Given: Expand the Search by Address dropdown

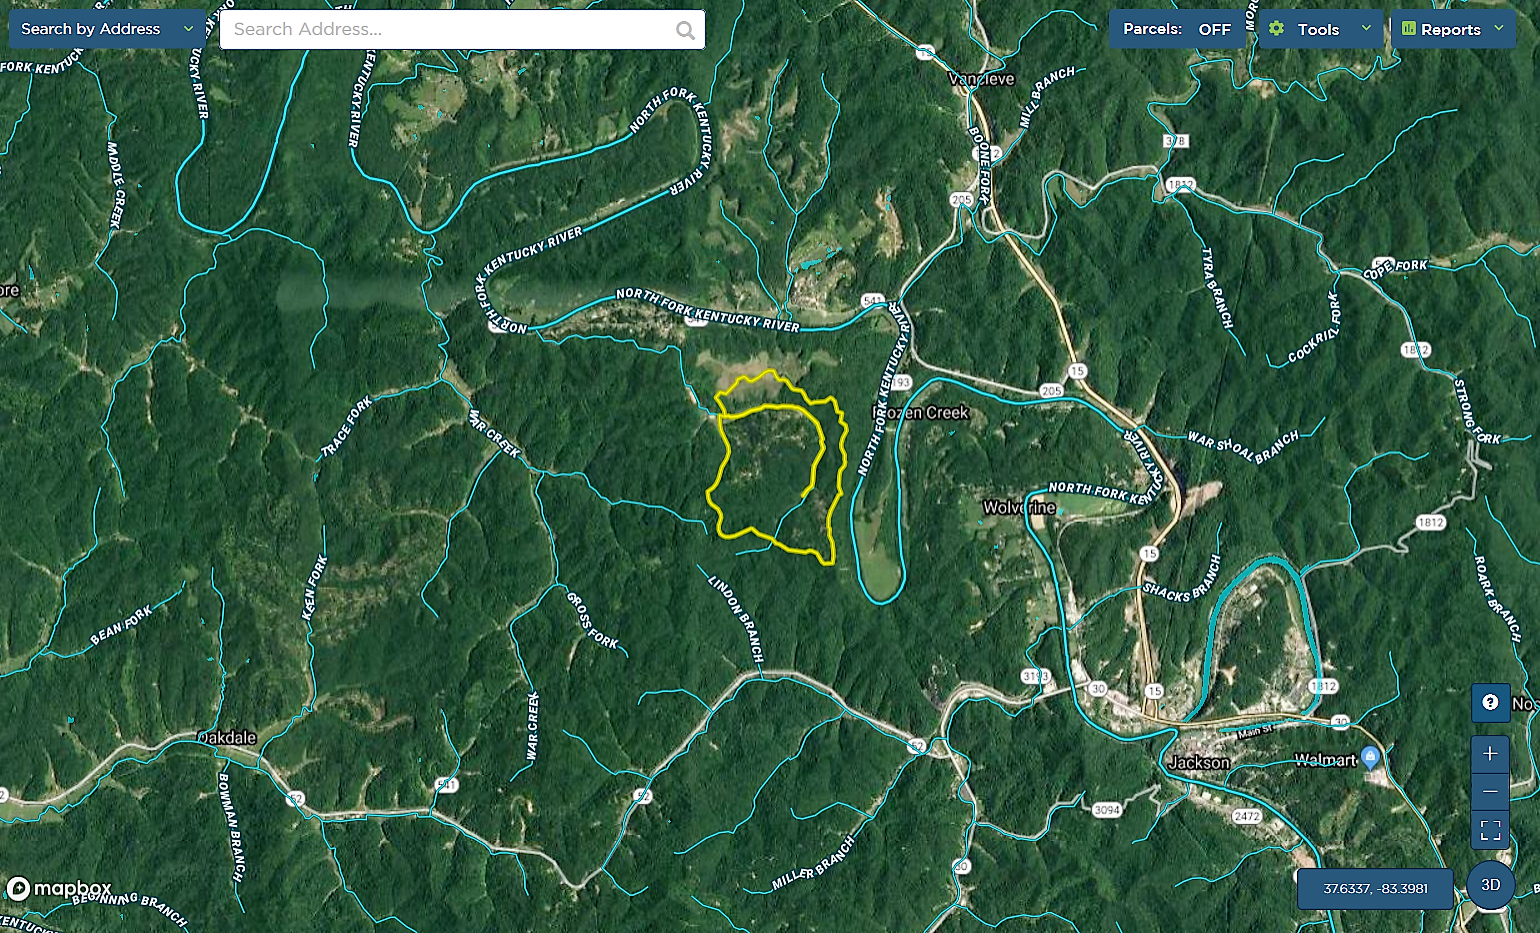Looking at the screenshot, I should point(188,29).
